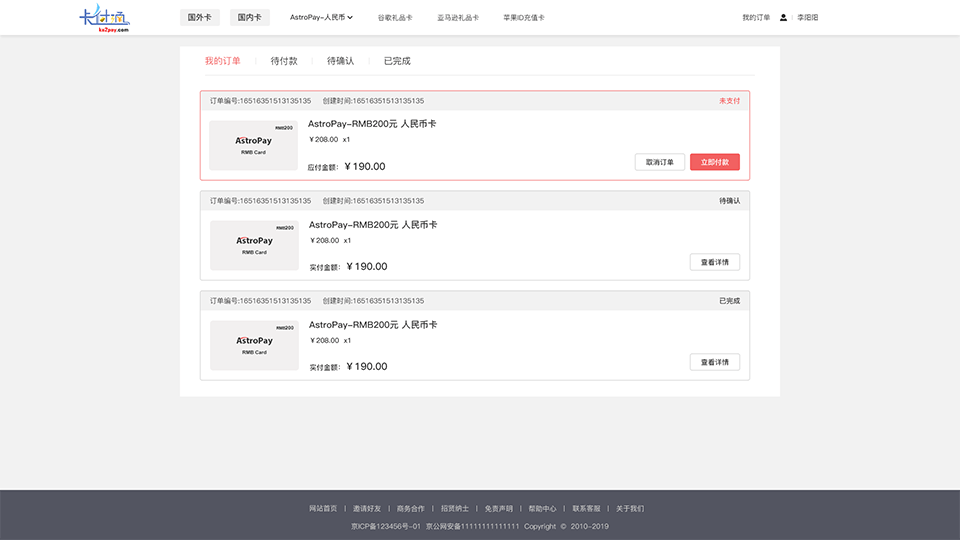Screen dimensions: 960x540
Task: Click the 待确认 status label in the order header
Action: pyautogui.click(x=729, y=201)
